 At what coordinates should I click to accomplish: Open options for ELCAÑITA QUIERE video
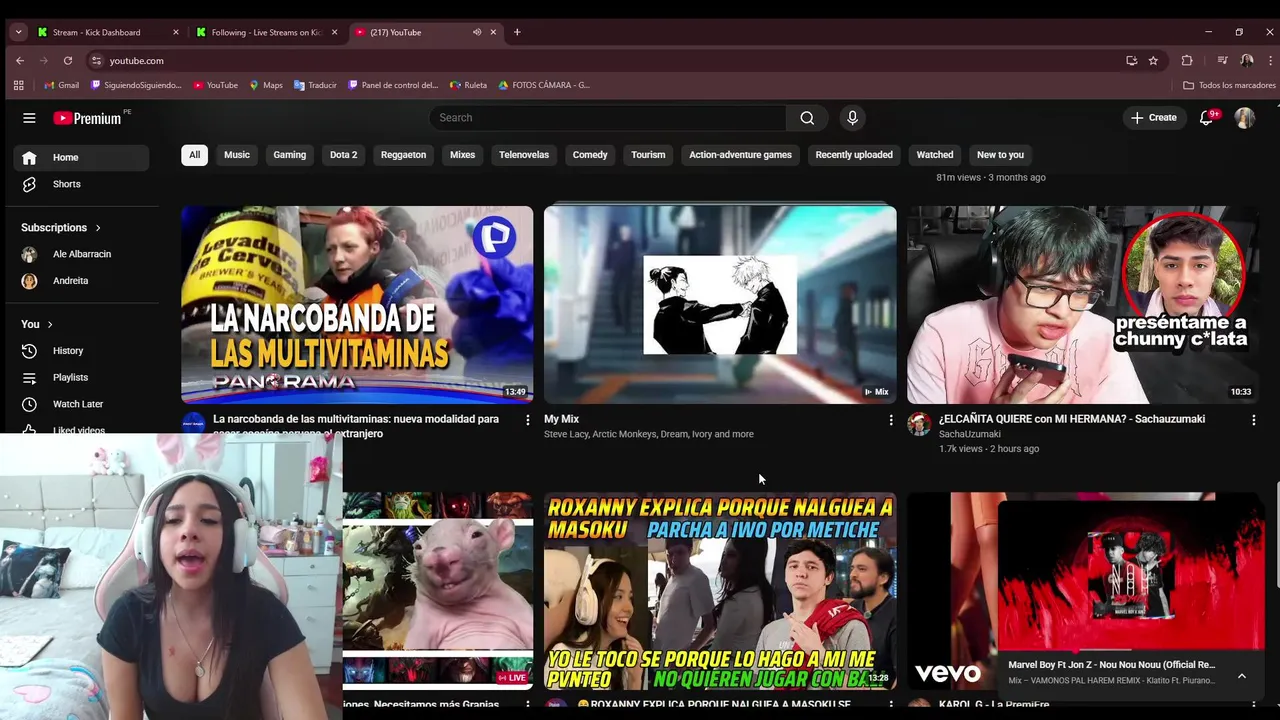point(1254,420)
